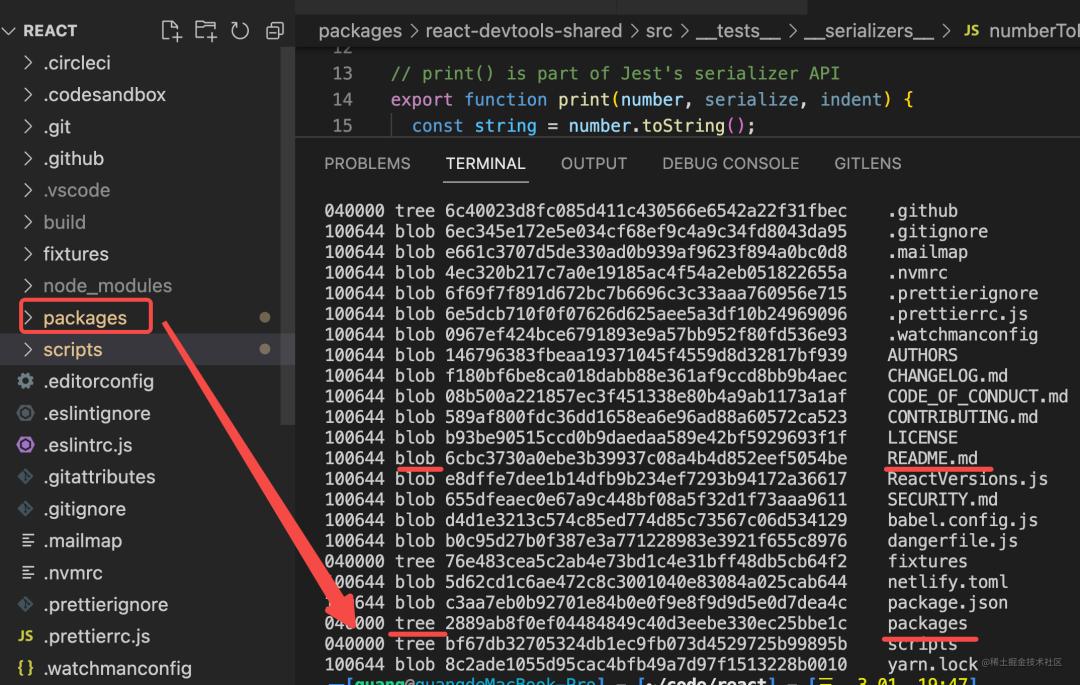Click the New File icon in explorer header
The width and height of the screenshot is (1080, 685).
tap(171, 30)
